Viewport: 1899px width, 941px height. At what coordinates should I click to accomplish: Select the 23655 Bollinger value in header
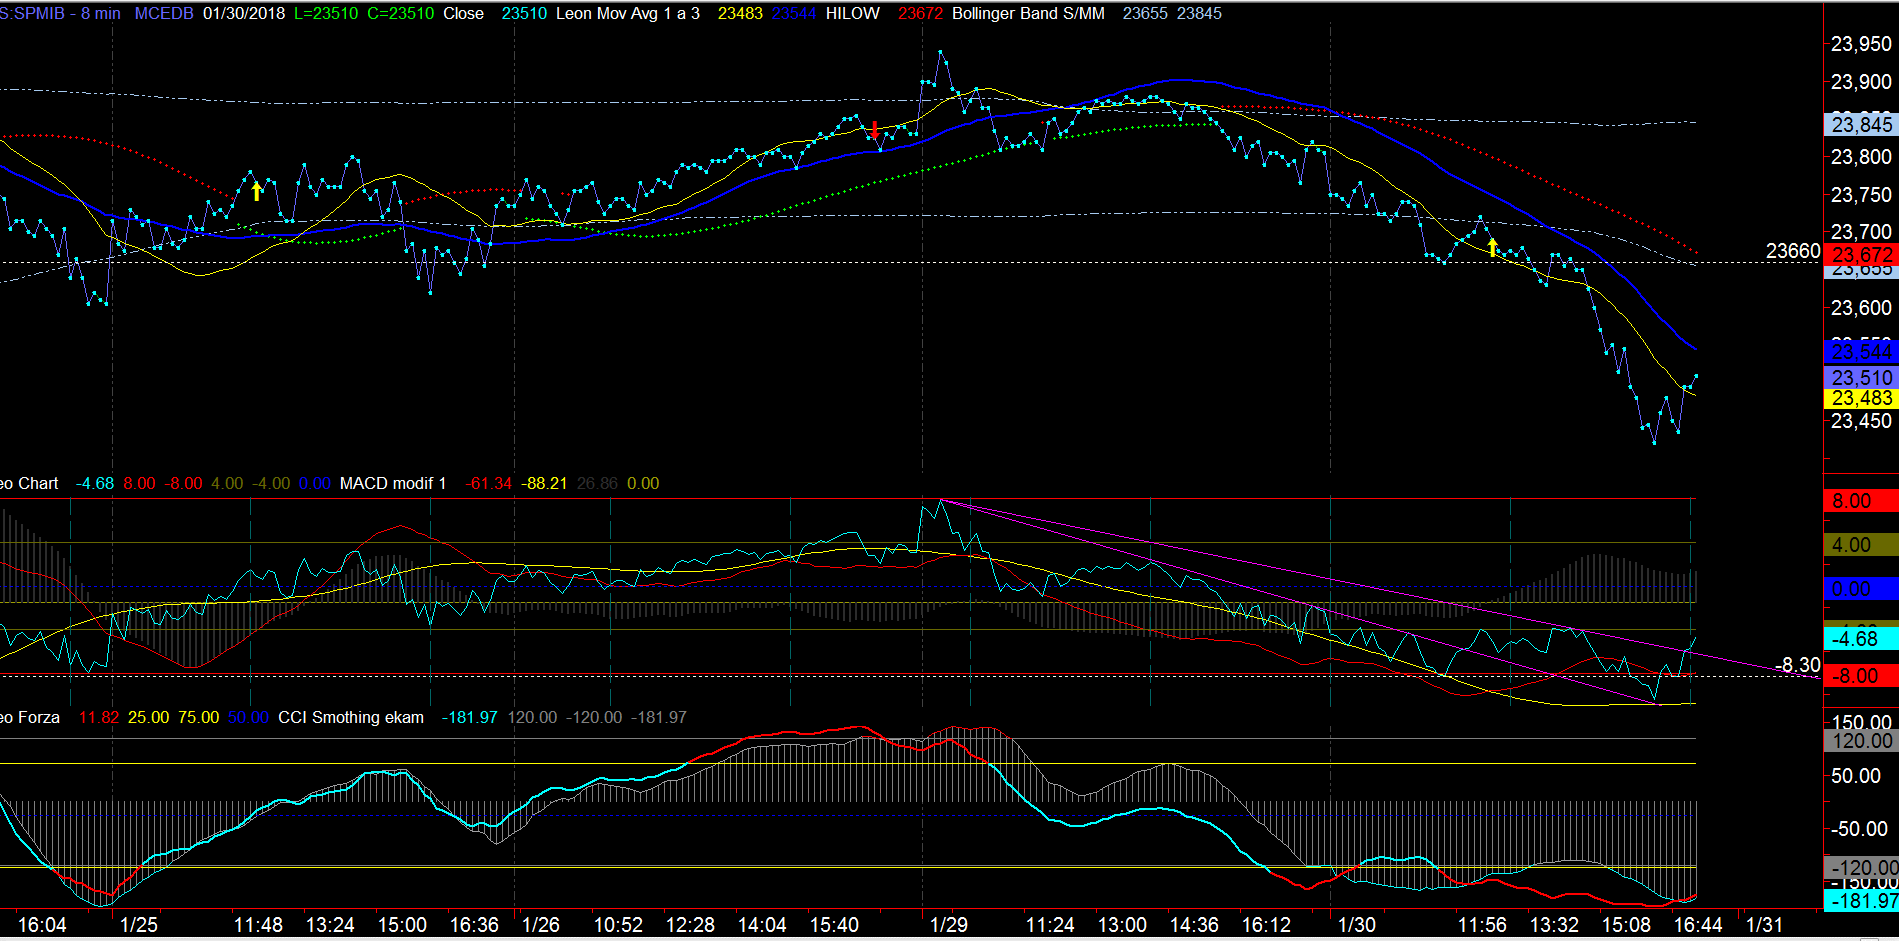(1145, 14)
